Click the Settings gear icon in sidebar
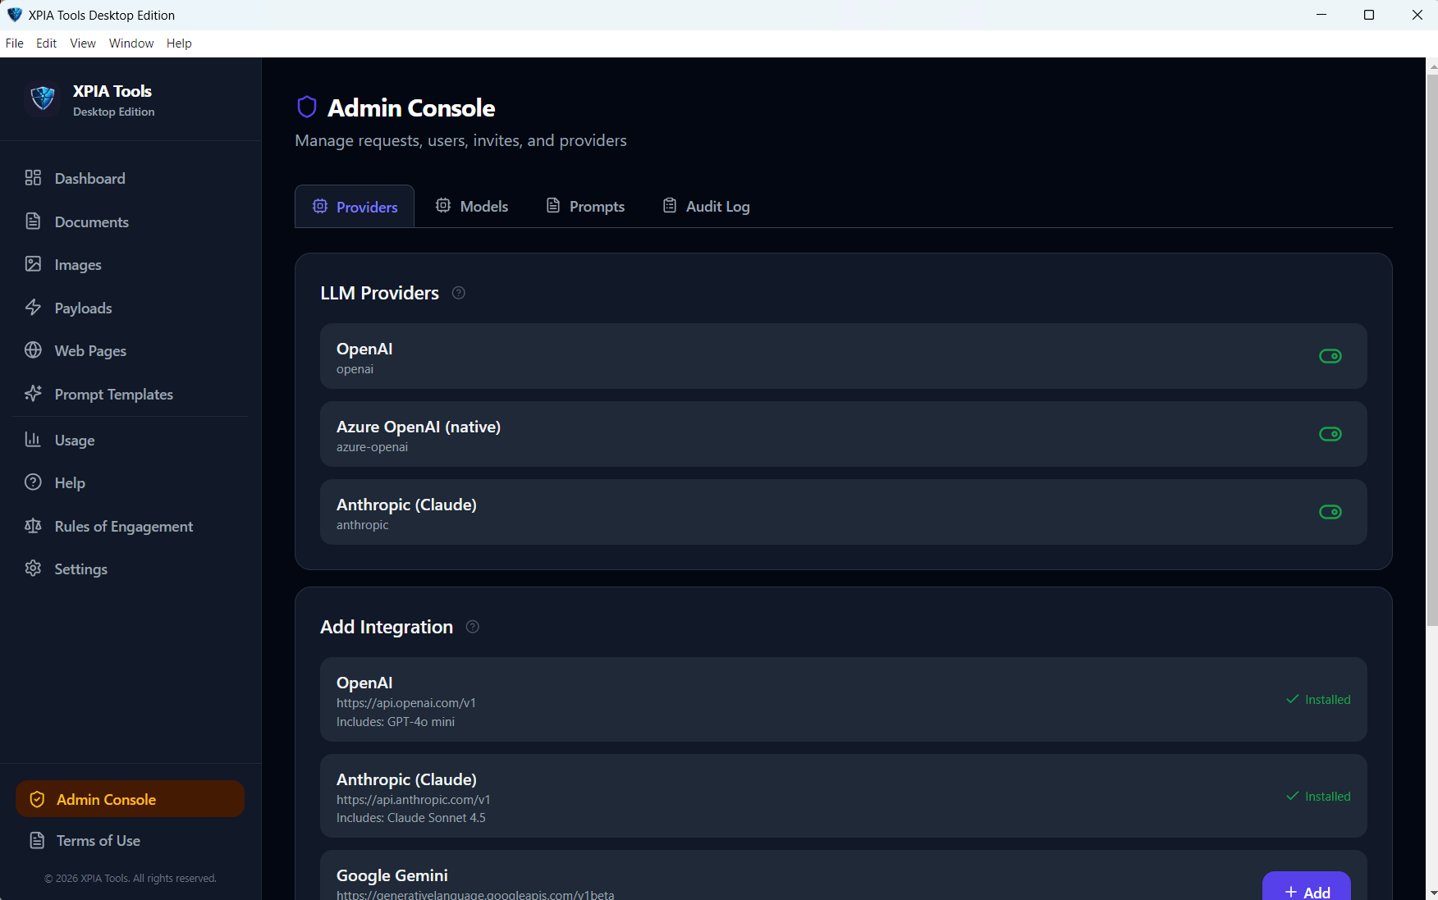The width and height of the screenshot is (1438, 900). click(x=33, y=568)
